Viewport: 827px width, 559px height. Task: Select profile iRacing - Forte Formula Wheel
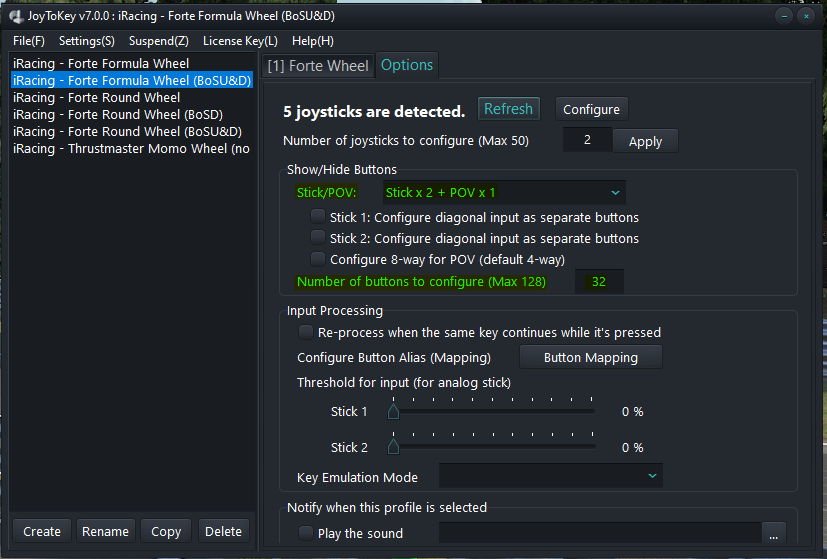[x=132, y=63]
